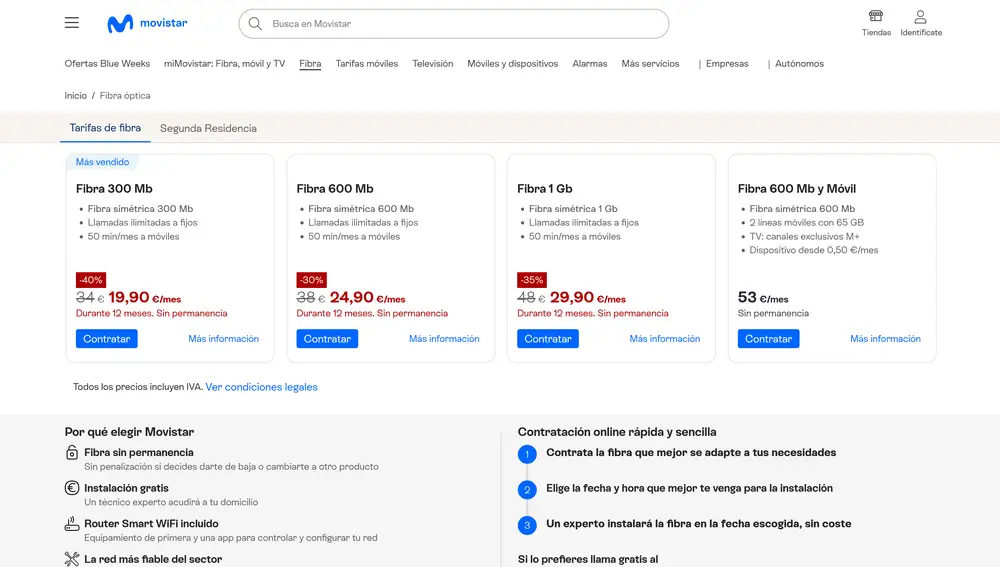The width and height of the screenshot is (1000, 567).
Task: Open Más información for Fibra 600 Mb y Móvil
Action: (885, 339)
